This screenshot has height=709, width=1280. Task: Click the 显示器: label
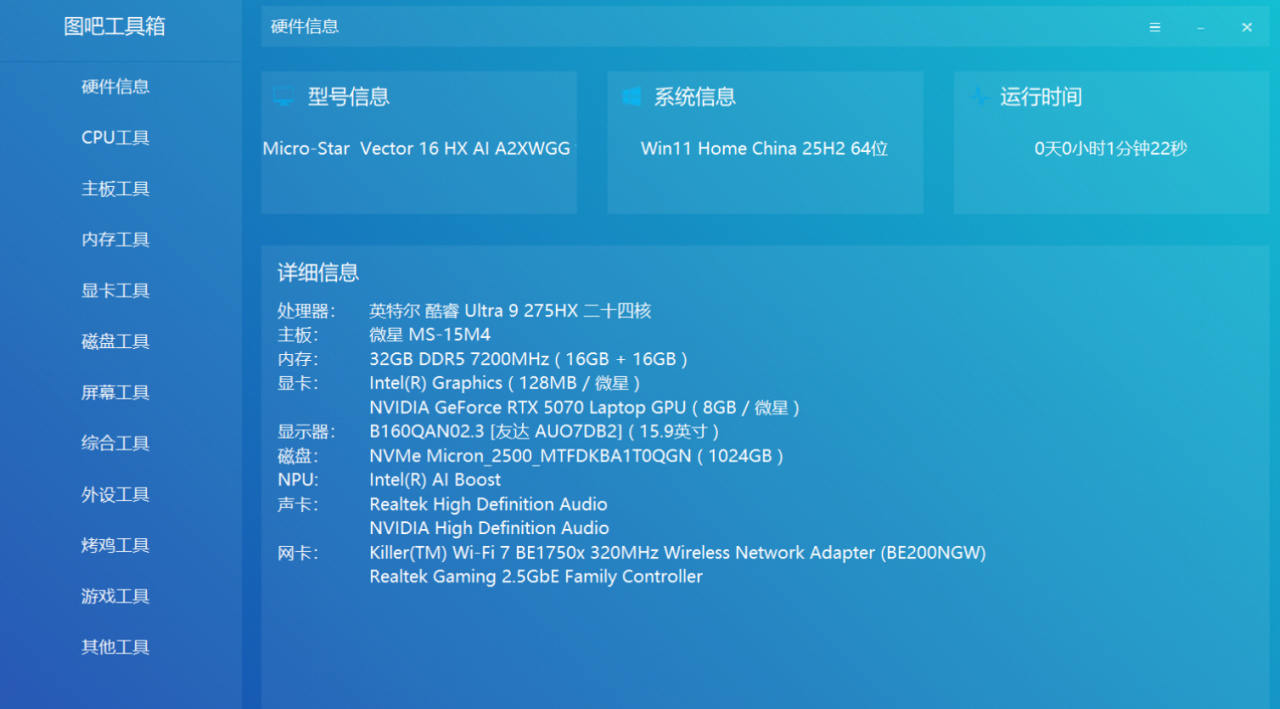(x=306, y=432)
